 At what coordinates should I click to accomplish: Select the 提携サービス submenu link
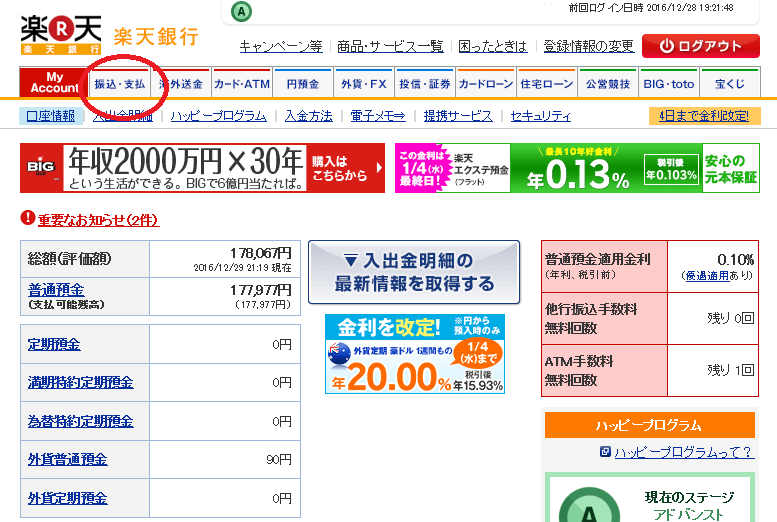click(x=458, y=116)
